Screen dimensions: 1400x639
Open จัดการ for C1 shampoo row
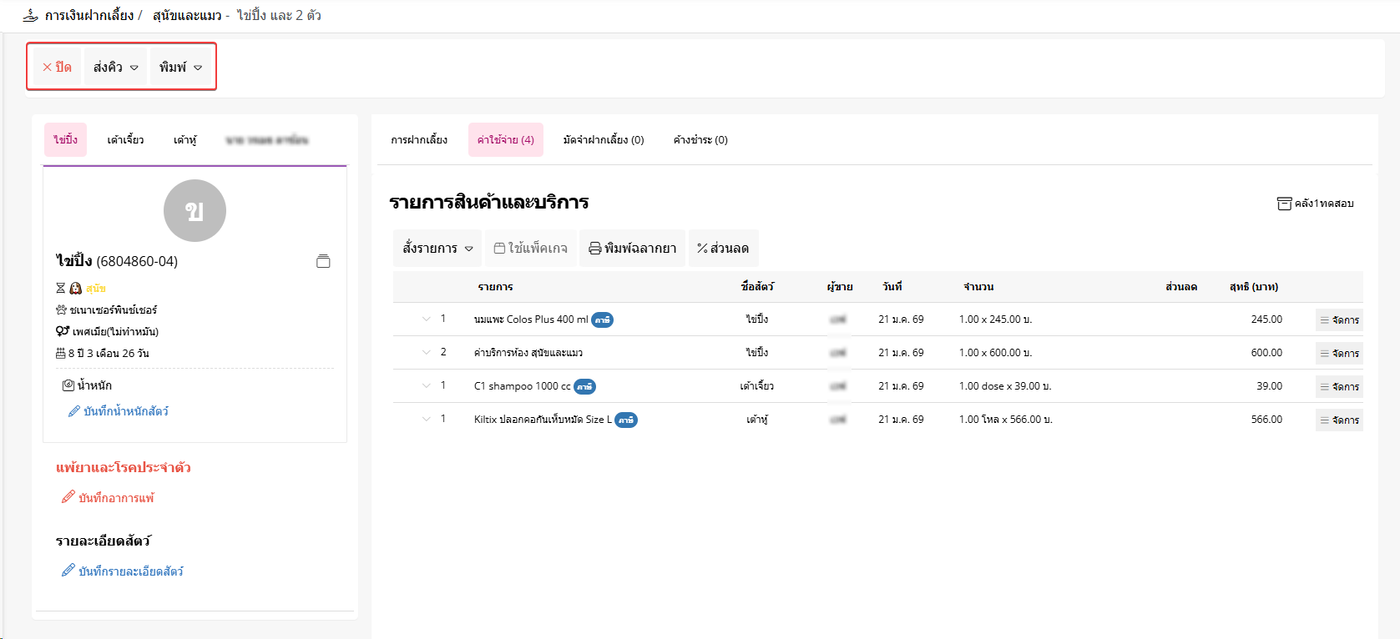click(1339, 386)
